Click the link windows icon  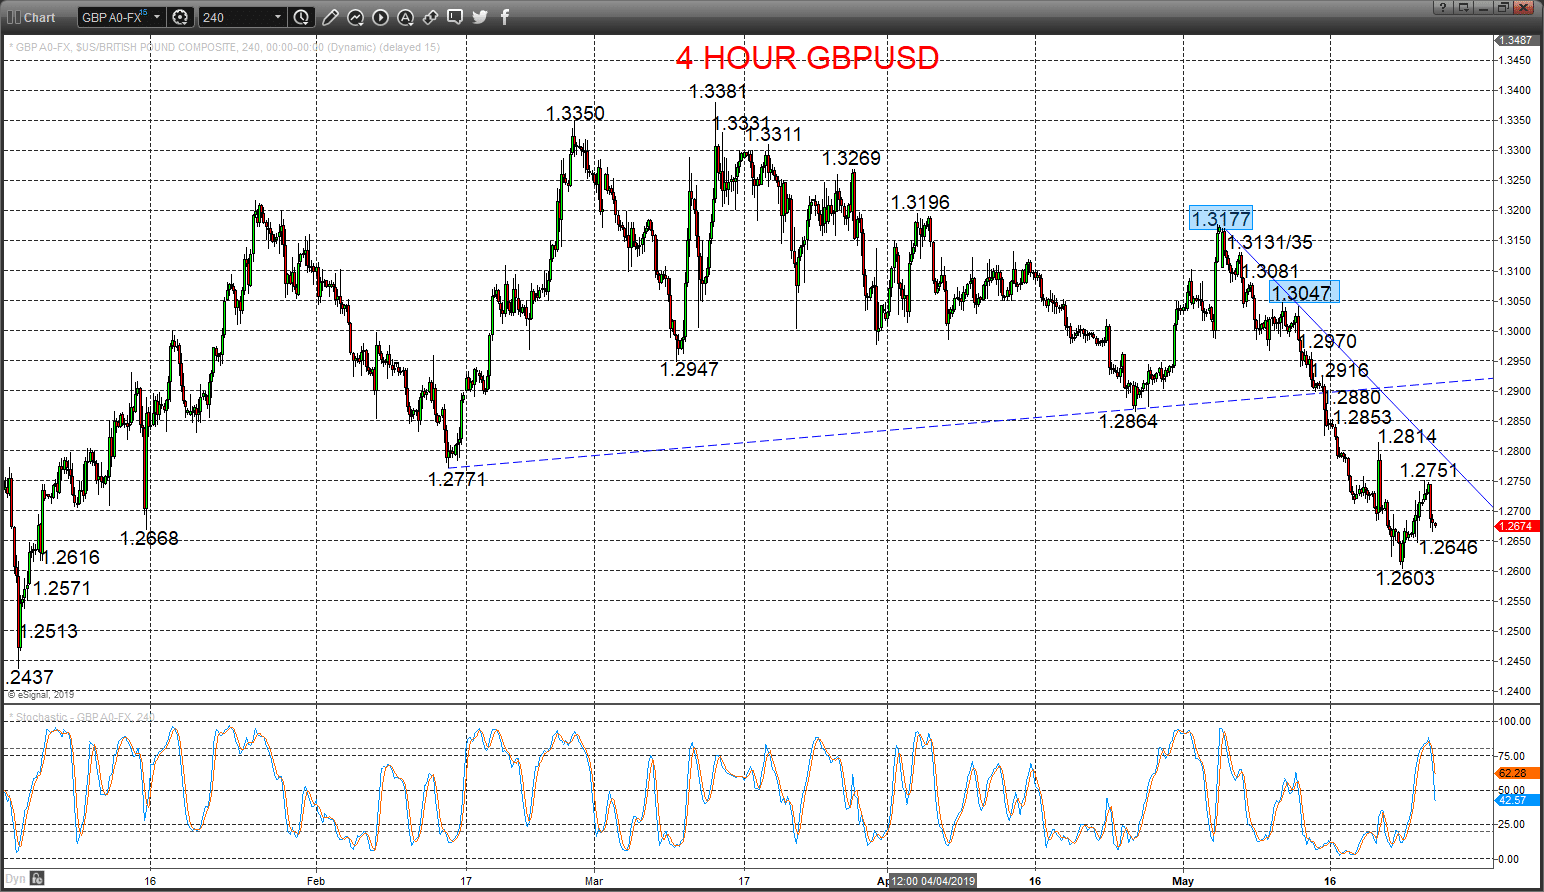430,17
